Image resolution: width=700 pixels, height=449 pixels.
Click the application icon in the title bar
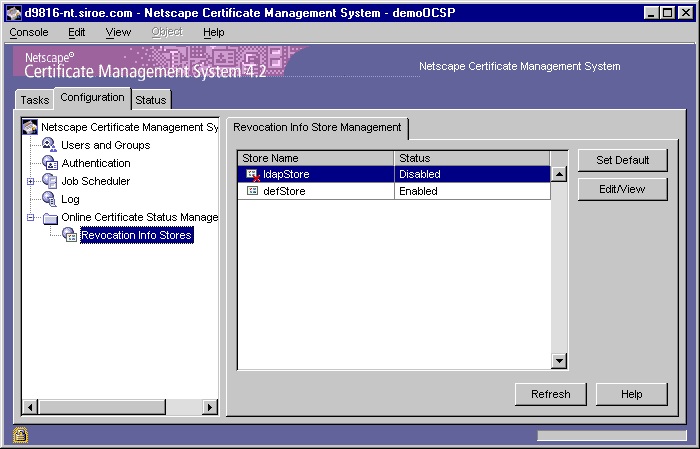click(x=14, y=13)
